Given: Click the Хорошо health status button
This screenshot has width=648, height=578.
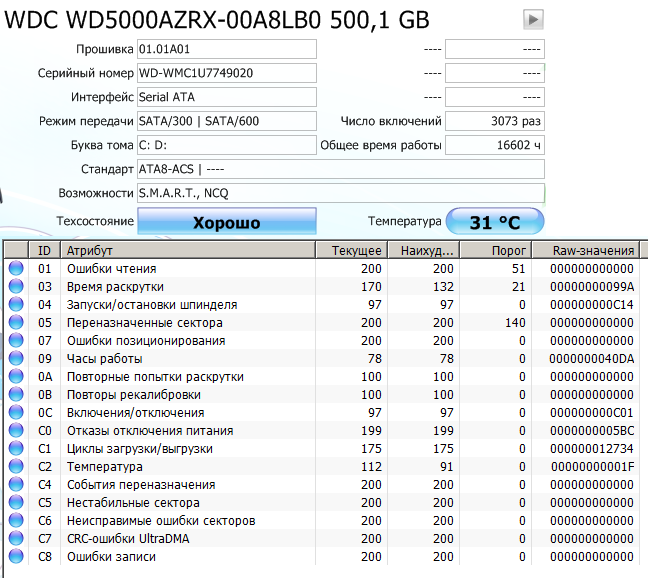Looking at the screenshot, I should click(x=227, y=221).
